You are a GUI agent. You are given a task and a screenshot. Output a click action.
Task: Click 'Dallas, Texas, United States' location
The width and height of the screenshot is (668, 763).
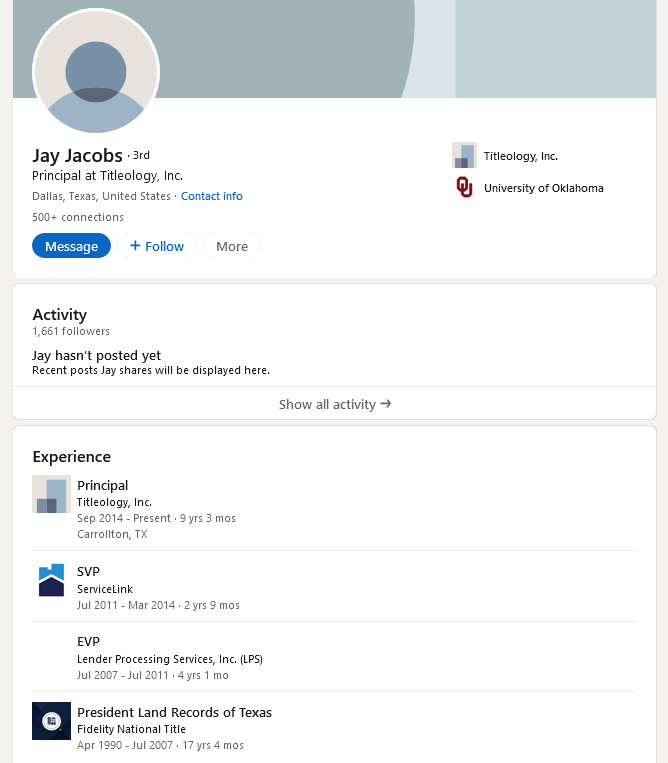(x=101, y=196)
